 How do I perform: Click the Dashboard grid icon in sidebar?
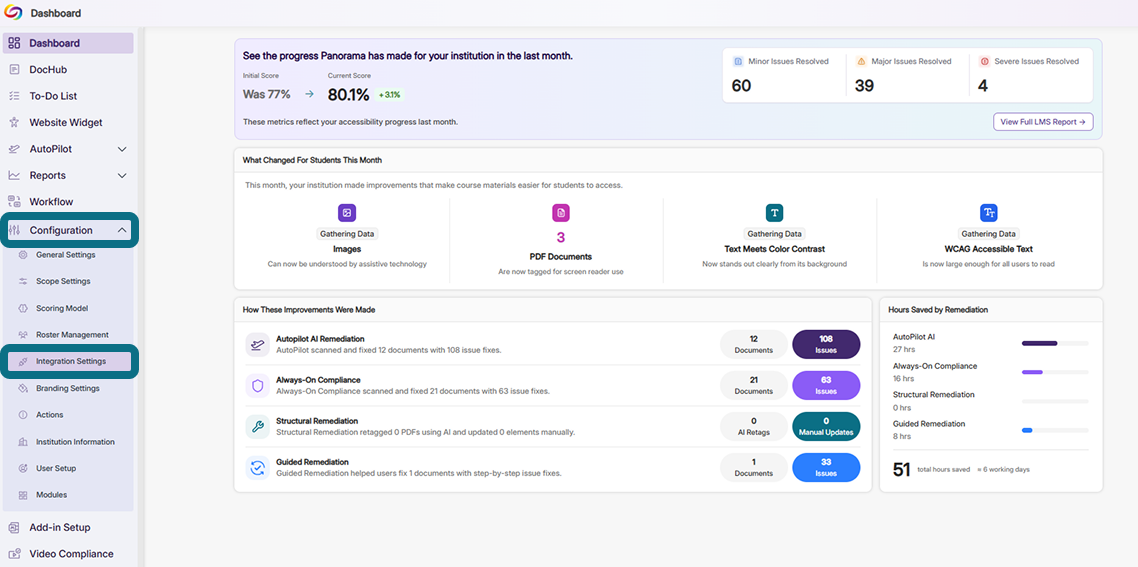(x=15, y=43)
